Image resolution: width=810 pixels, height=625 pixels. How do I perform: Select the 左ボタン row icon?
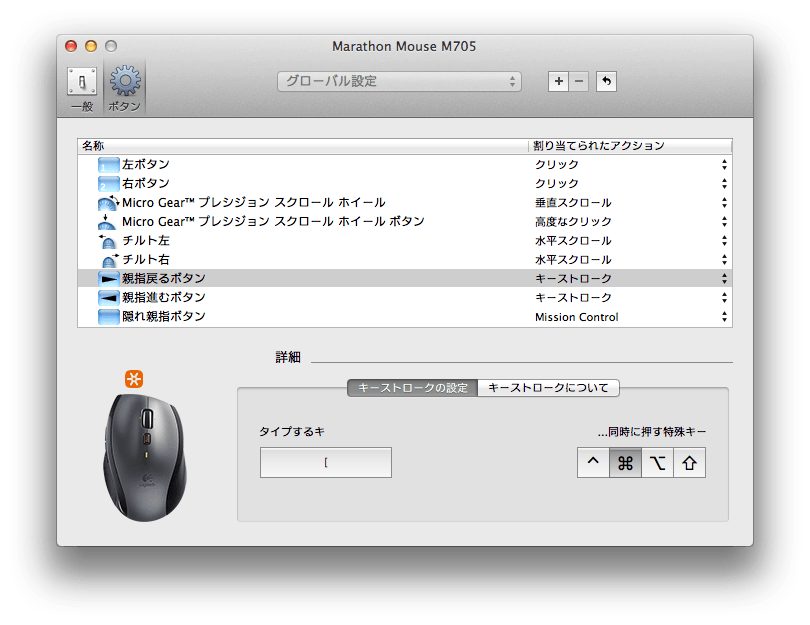click(x=108, y=164)
